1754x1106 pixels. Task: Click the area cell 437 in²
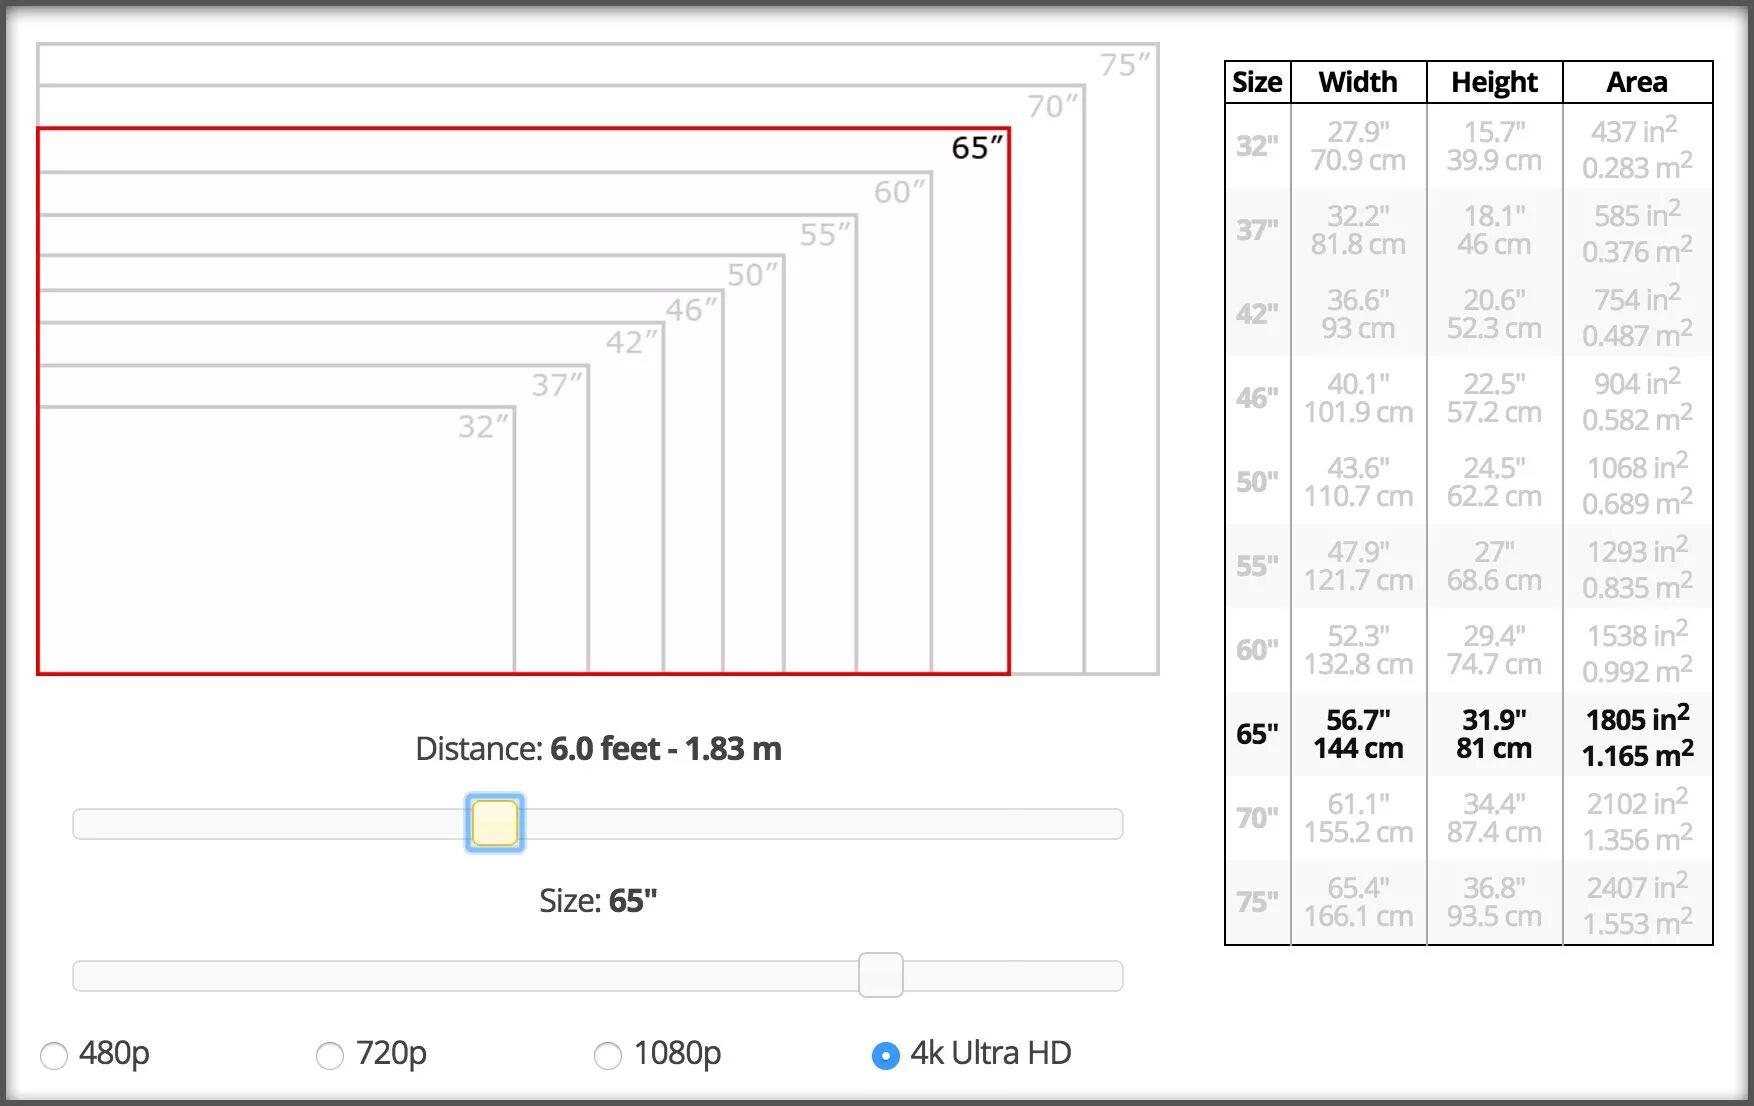(1637, 146)
